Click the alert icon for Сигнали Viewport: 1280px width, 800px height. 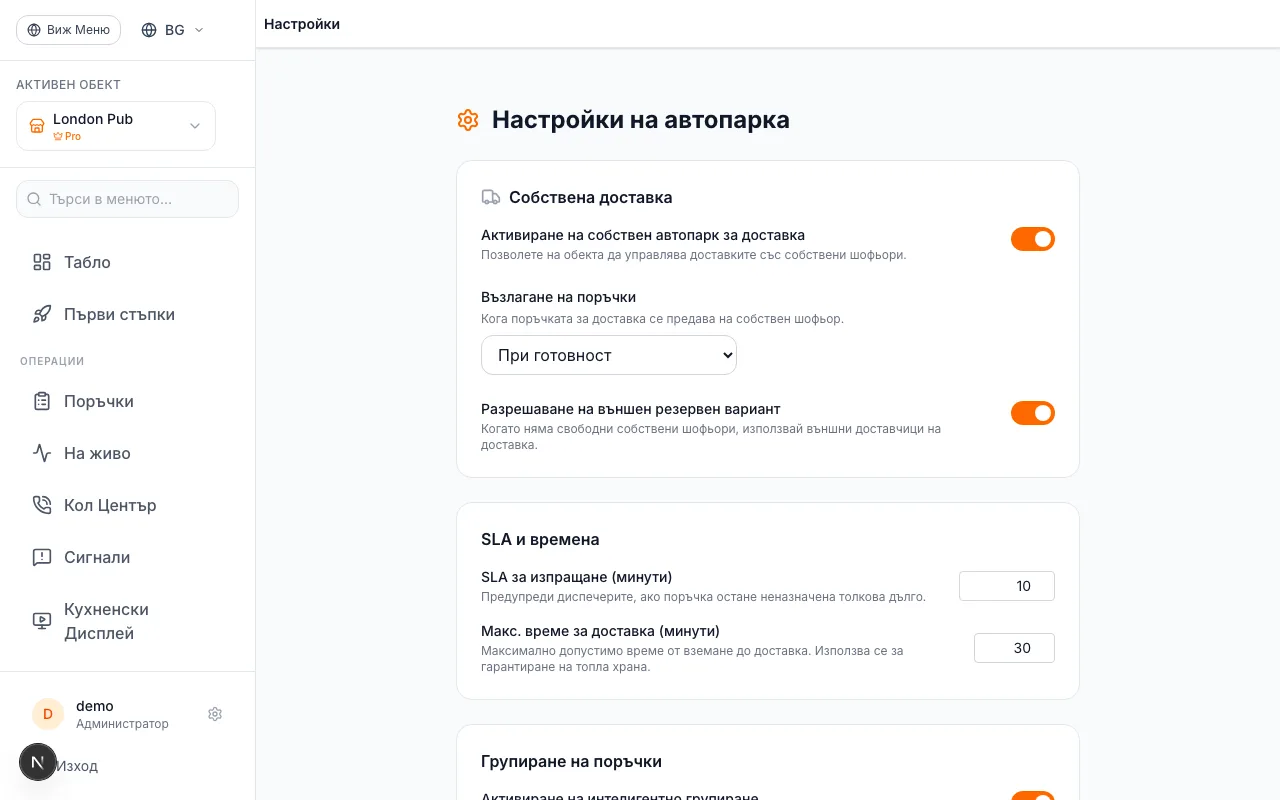[x=42, y=557]
